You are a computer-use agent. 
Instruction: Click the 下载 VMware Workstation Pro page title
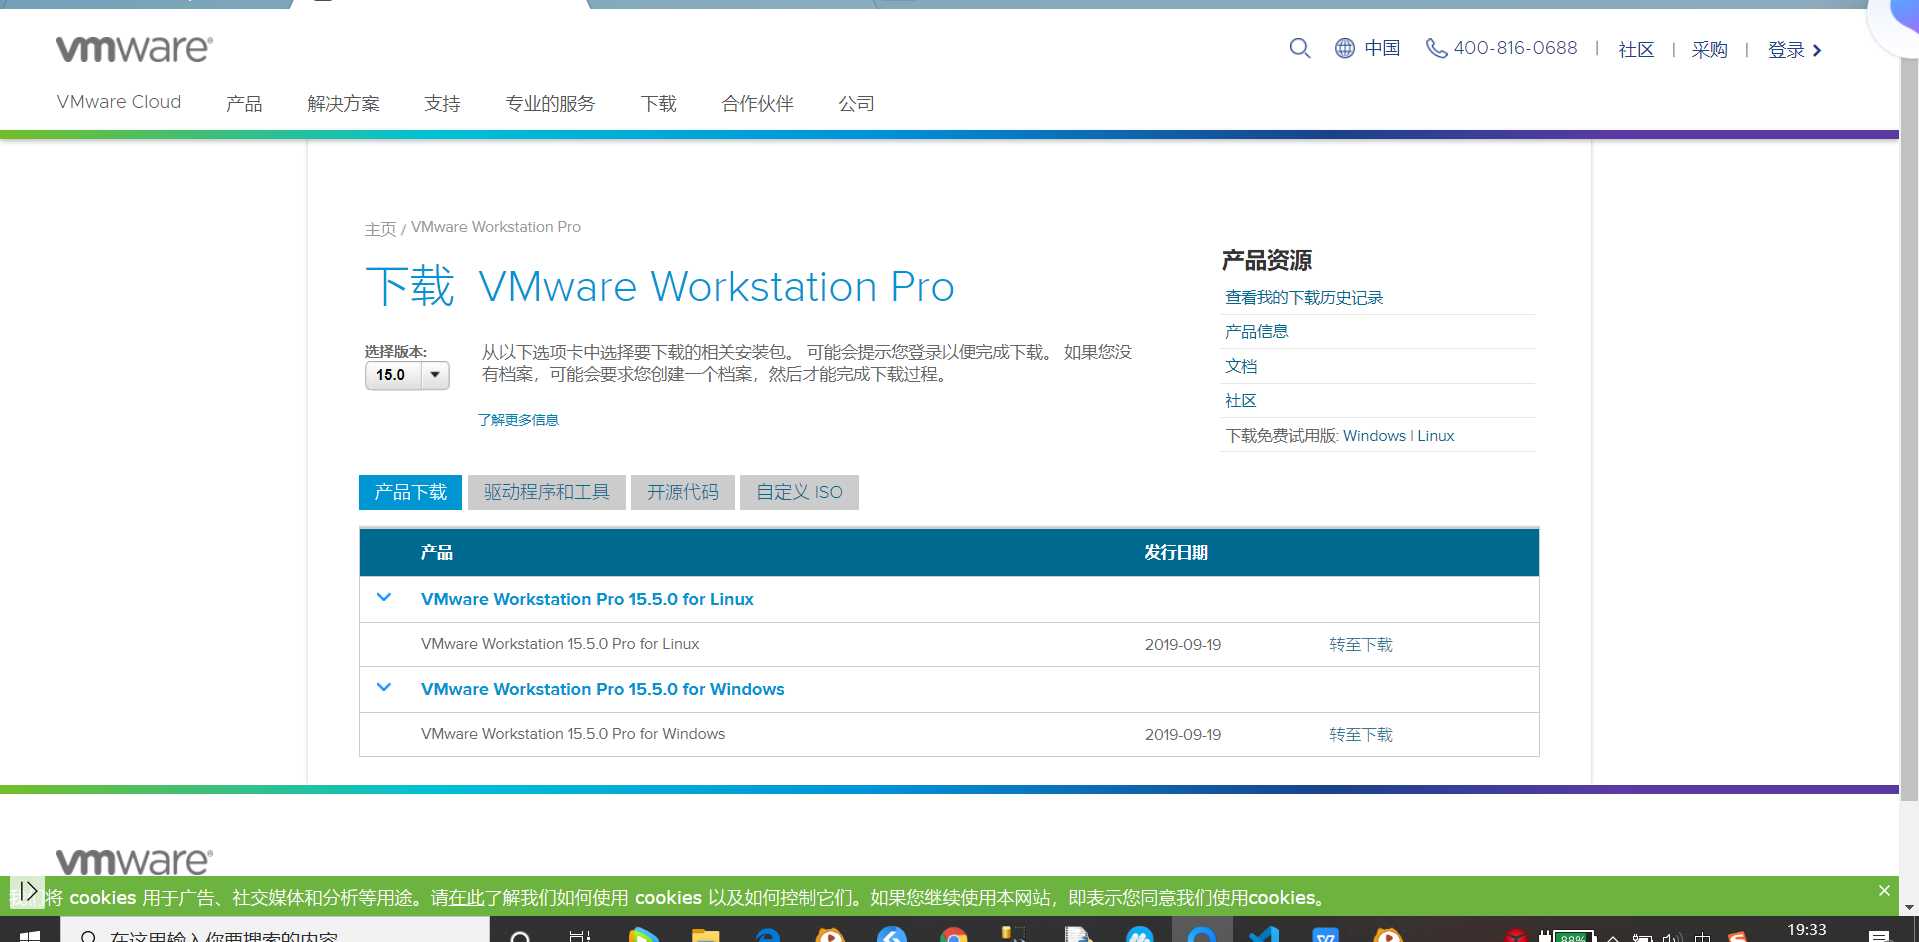click(x=660, y=287)
